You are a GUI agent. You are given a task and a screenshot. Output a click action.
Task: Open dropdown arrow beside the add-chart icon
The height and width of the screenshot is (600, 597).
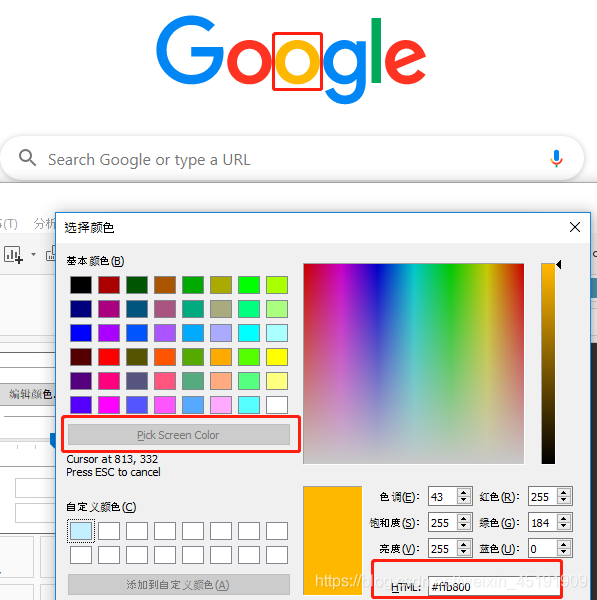click(x=33, y=254)
